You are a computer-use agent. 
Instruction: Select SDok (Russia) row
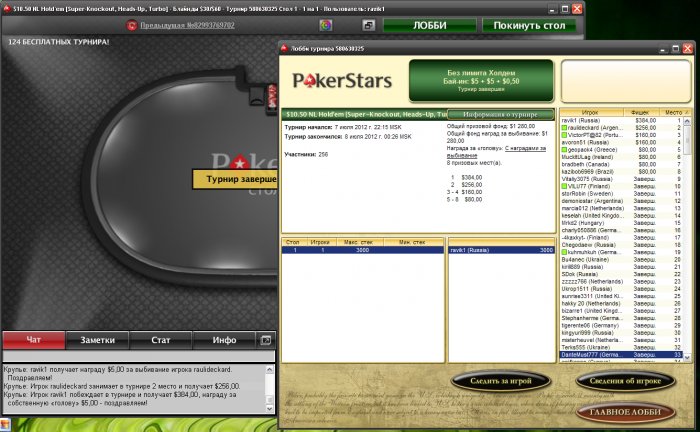[621, 274]
